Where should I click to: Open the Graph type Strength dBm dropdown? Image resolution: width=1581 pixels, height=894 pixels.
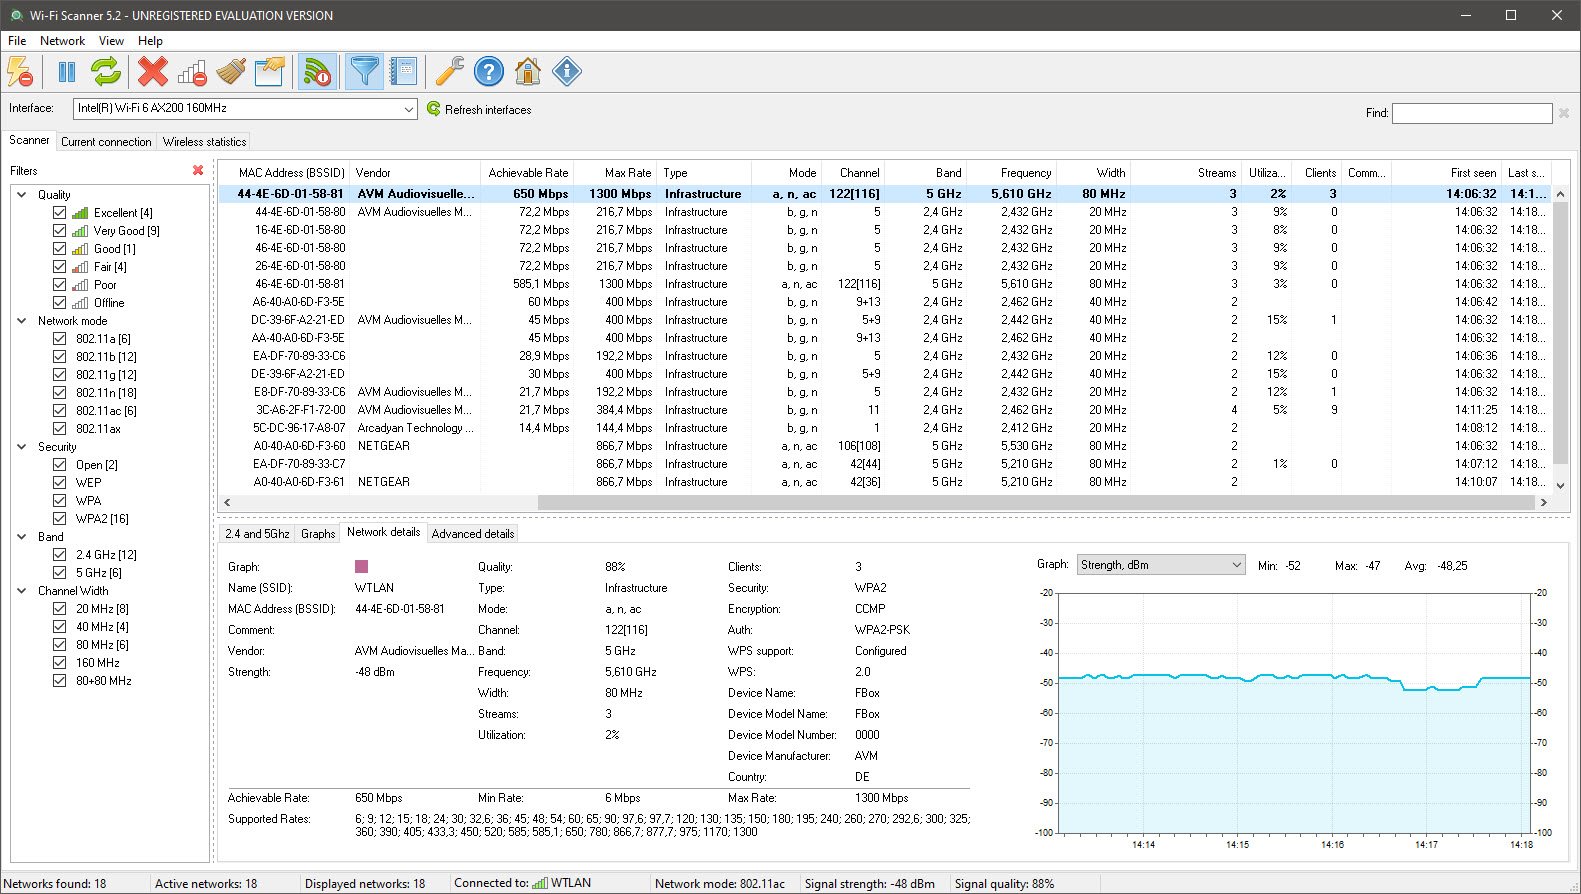[1160, 565]
